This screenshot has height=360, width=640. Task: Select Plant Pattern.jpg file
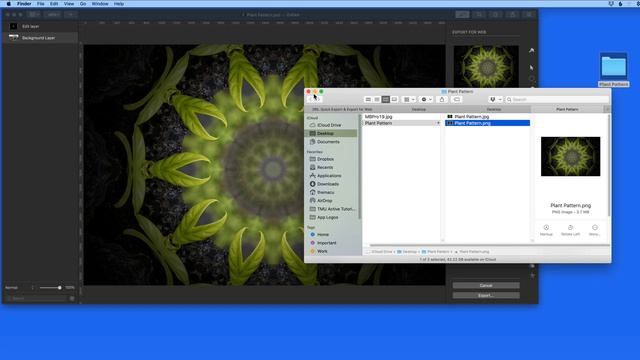point(471,117)
